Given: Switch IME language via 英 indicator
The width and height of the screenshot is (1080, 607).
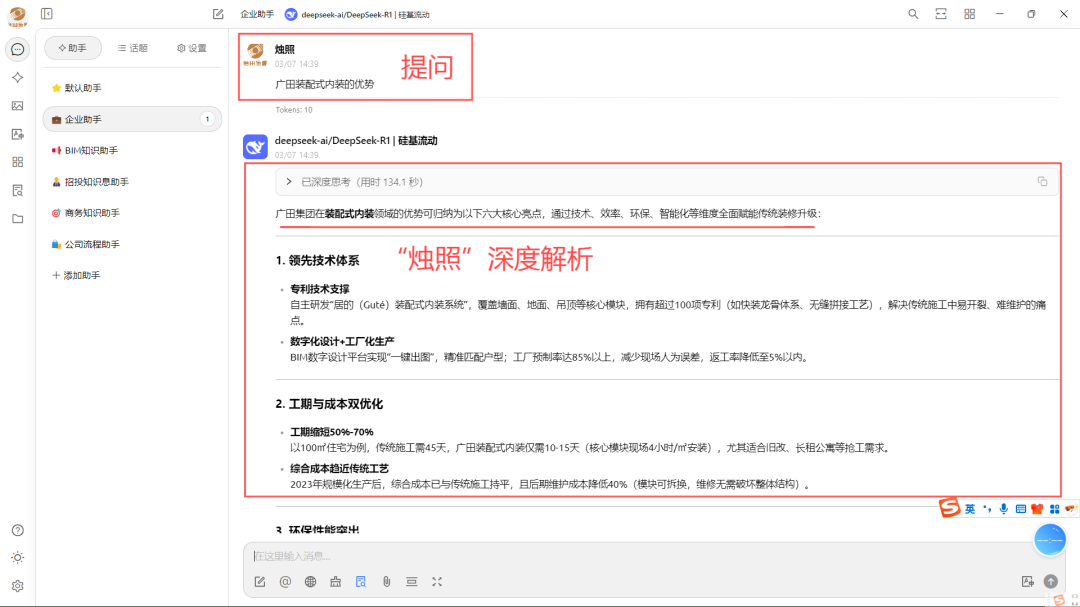Looking at the screenshot, I should tap(970, 509).
